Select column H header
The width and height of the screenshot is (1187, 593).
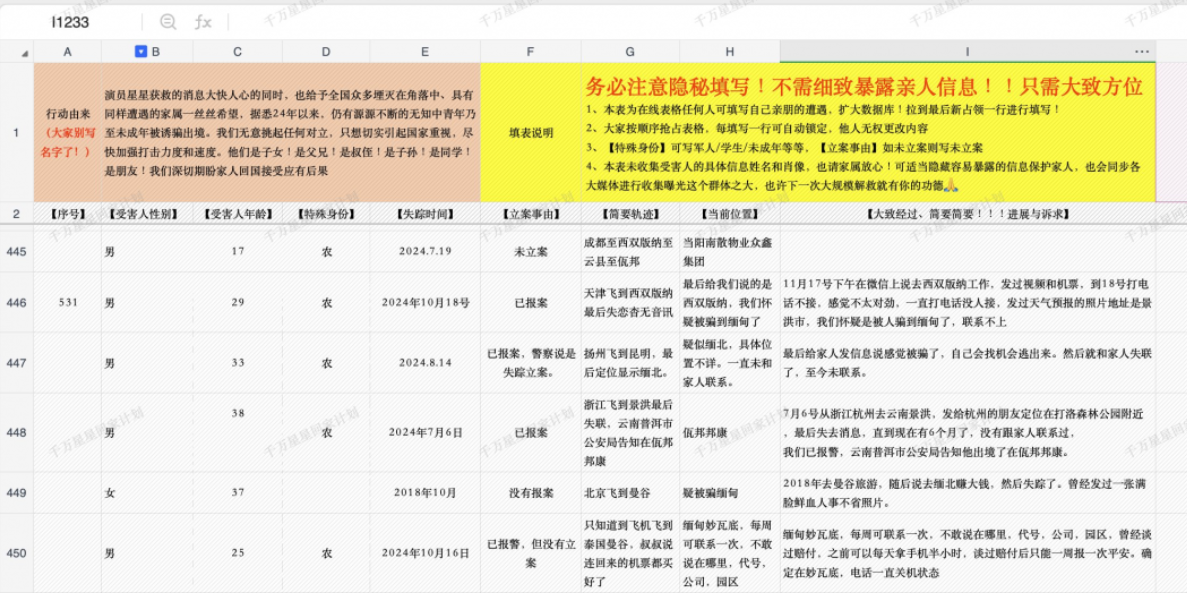730,51
